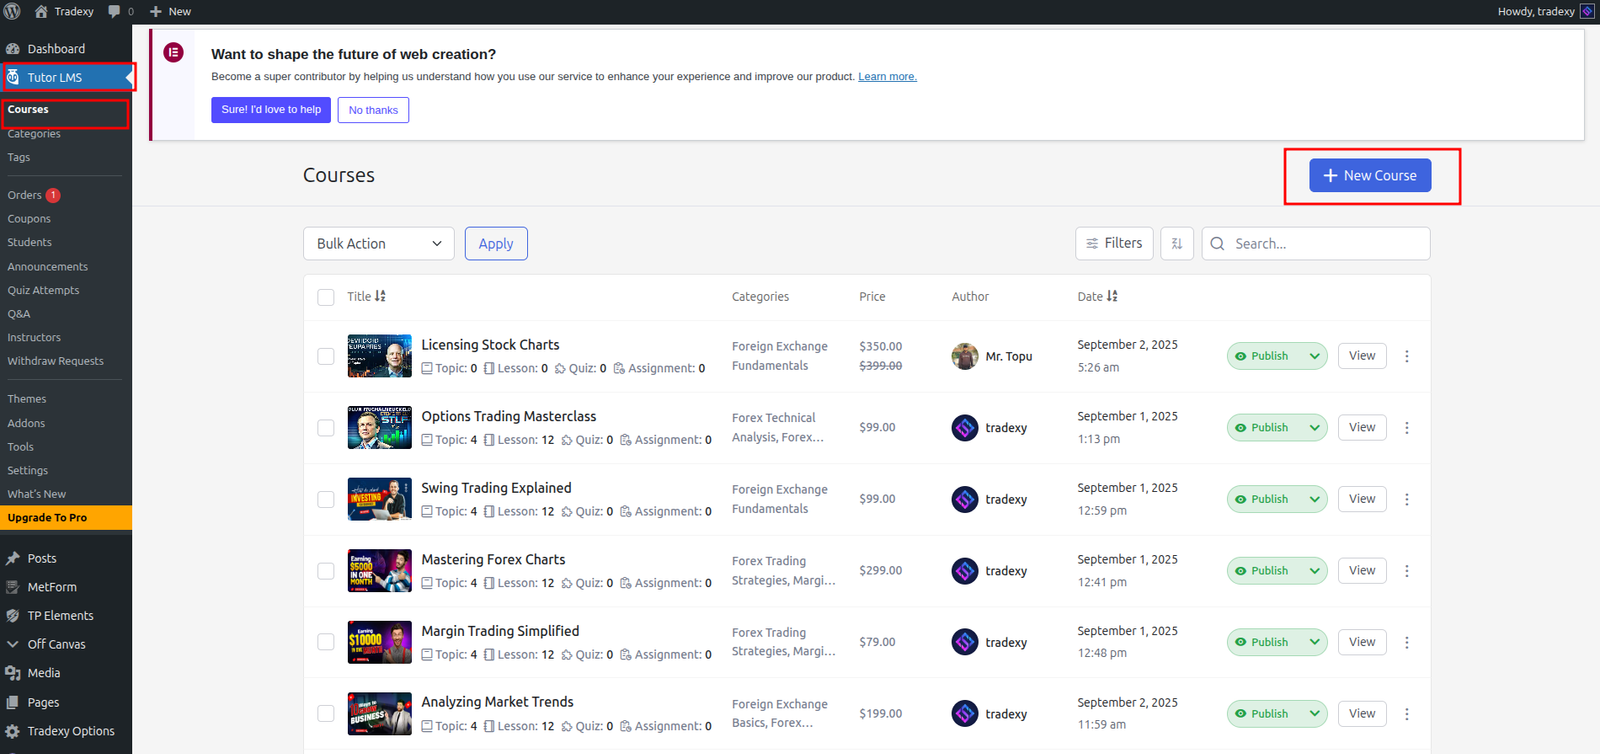Expand Publish status dropdown for Margin Trading Simplified
Screen dimensions: 1600x754
(1315, 642)
